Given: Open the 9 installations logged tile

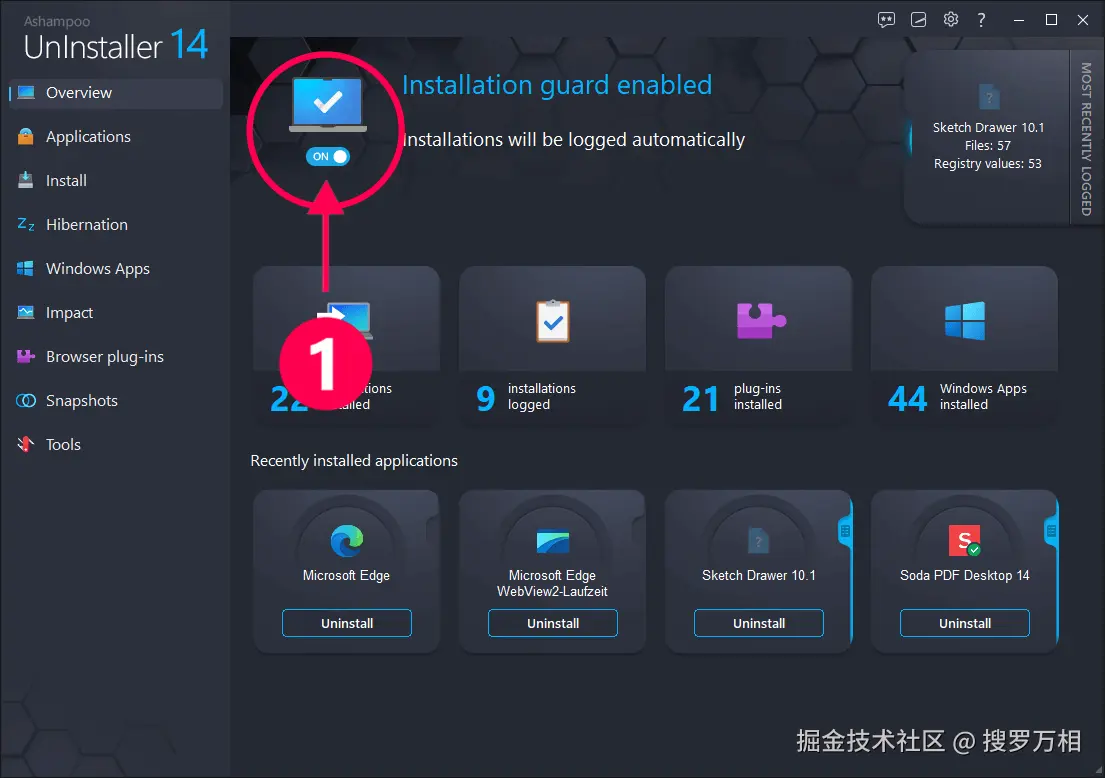Looking at the screenshot, I should pyautogui.click(x=552, y=346).
